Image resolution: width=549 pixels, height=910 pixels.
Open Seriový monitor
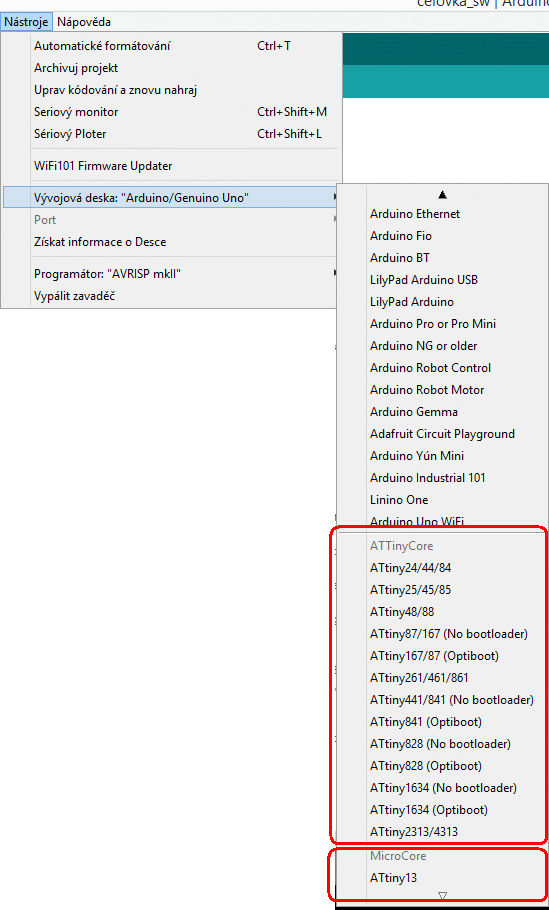pos(171,112)
